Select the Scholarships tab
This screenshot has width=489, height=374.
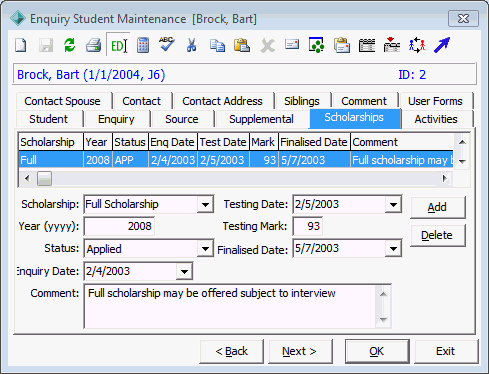coord(354,118)
